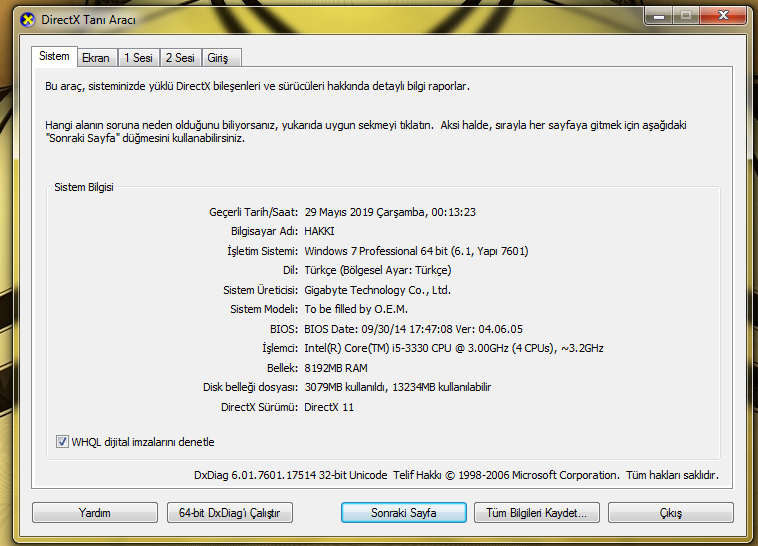Click the İşlemci label
Screen dimensions: 758x546
coord(279,348)
